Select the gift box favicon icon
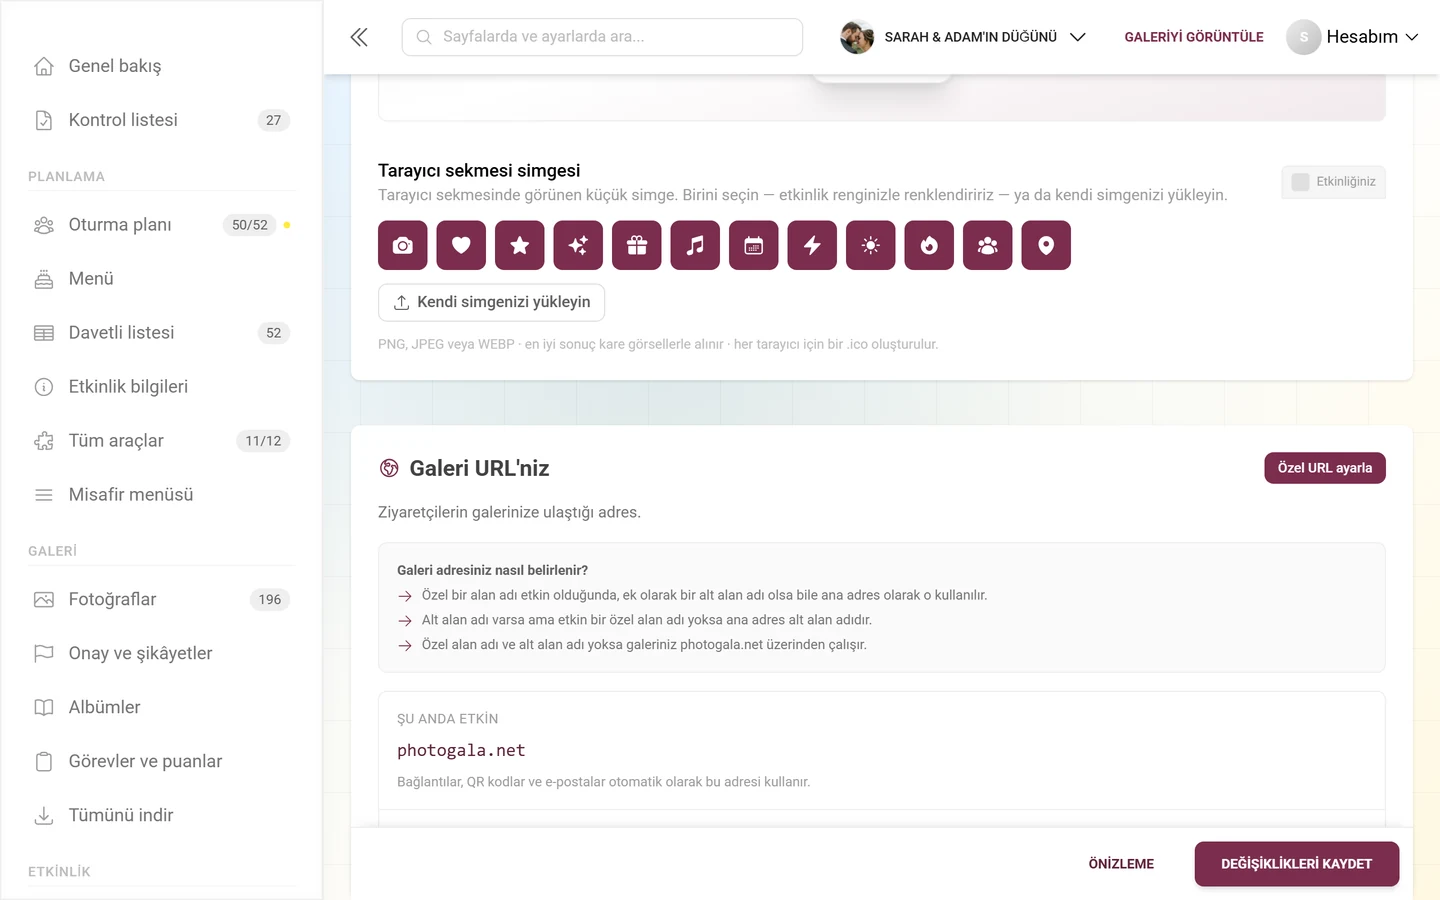Viewport: 1440px width, 900px height. pyautogui.click(x=637, y=245)
